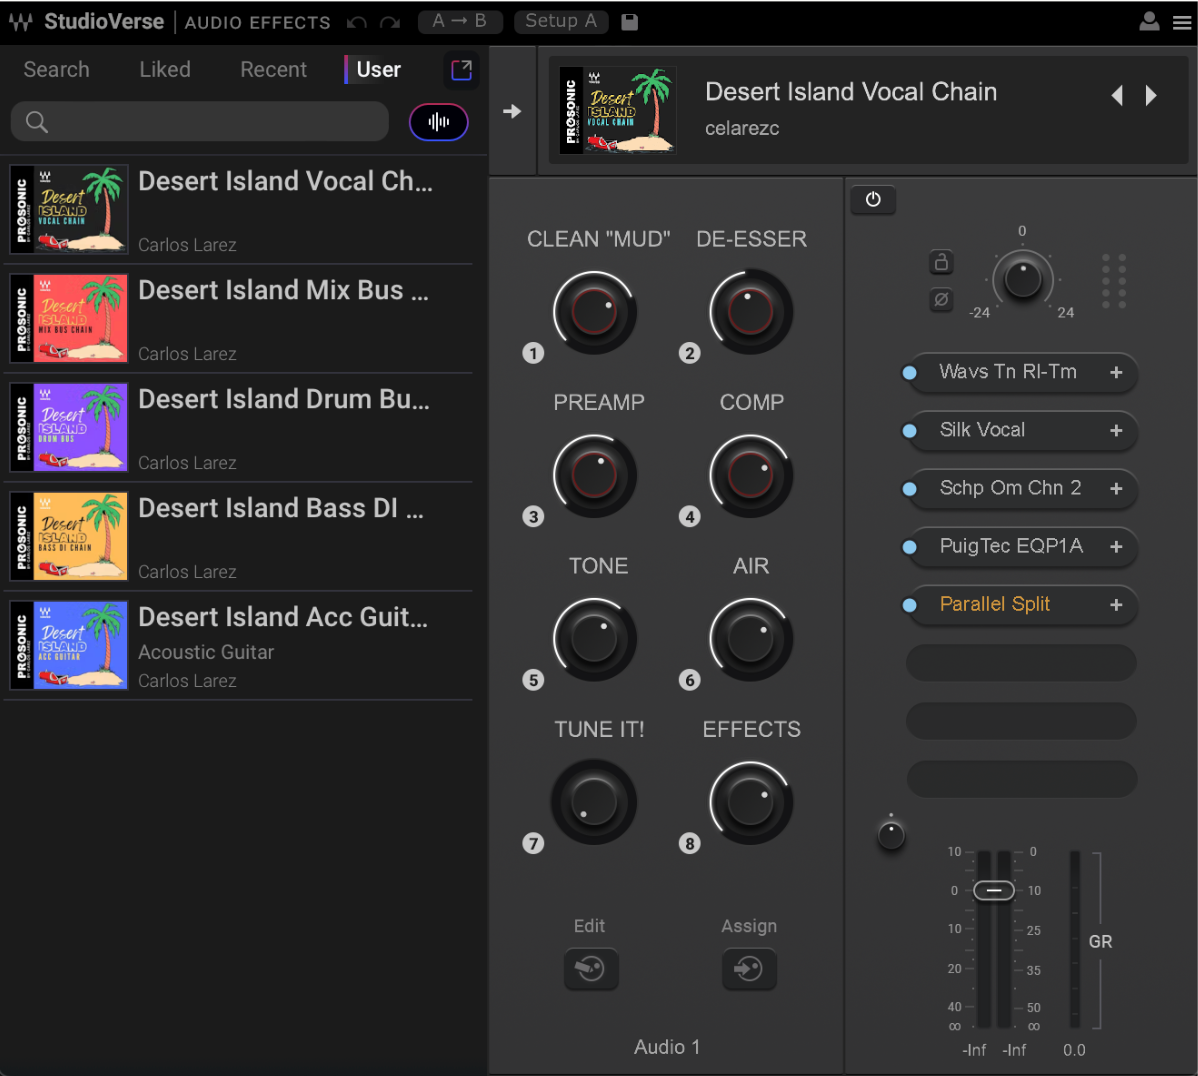1198x1076 pixels.
Task: Click the Assign macro icon
Action: (x=749, y=969)
